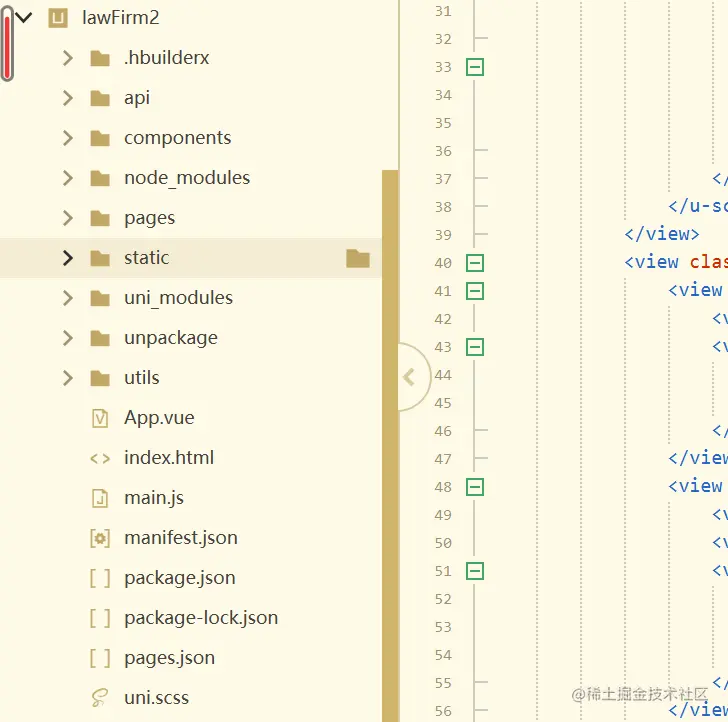
Task: Click line number 39 in gutter
Action: 443,235
